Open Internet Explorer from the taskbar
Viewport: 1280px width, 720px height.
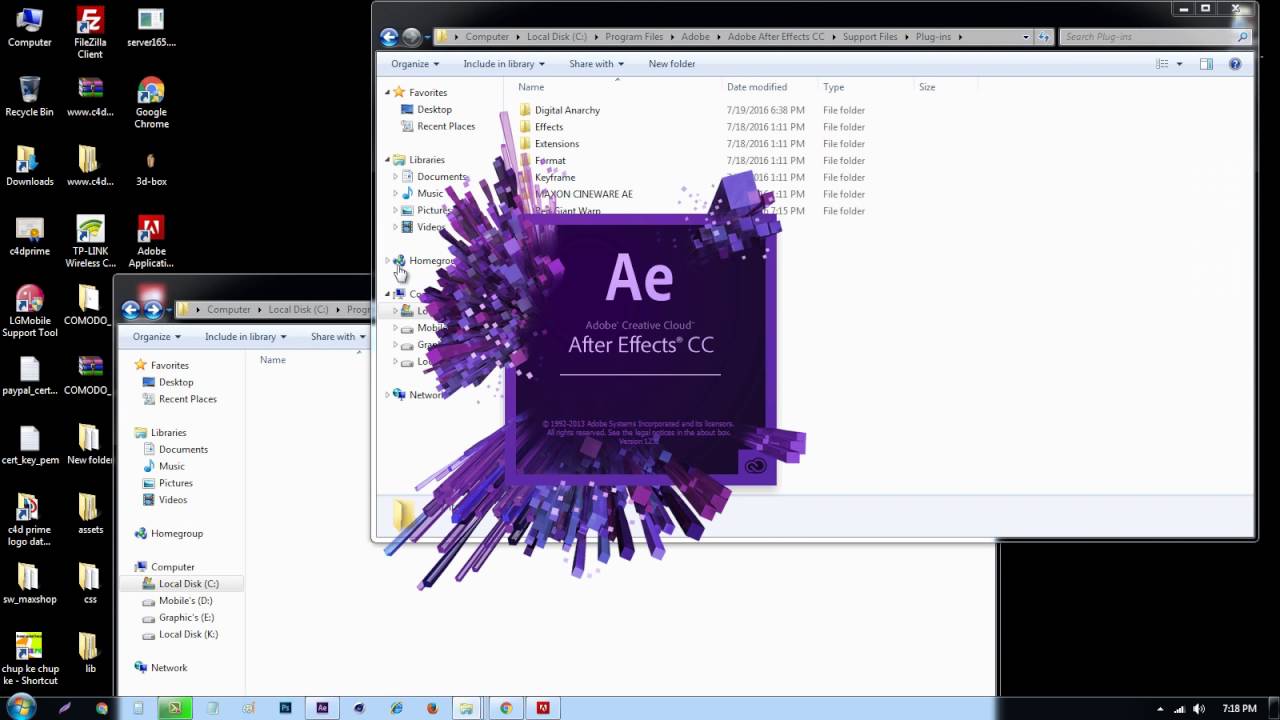[x=396, y=708]
